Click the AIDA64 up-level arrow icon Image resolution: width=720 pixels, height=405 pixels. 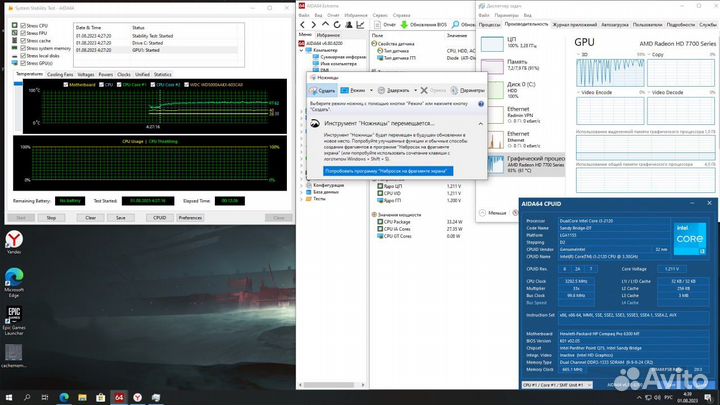[x=325, y=24]
